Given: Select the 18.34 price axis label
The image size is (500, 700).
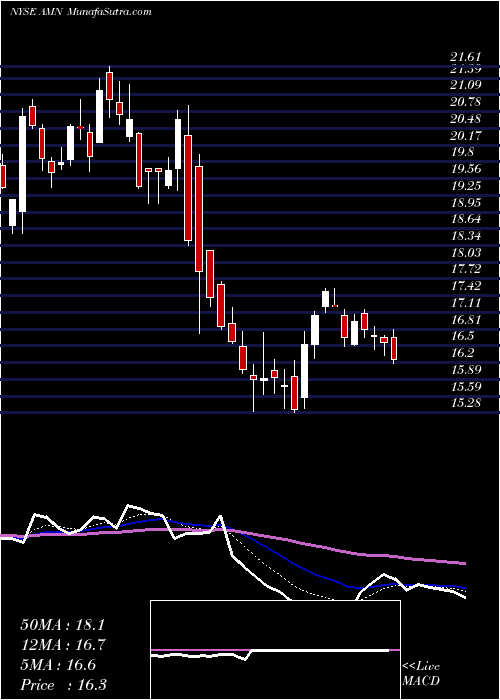Looking at the screenshot, I should (466, 236).
